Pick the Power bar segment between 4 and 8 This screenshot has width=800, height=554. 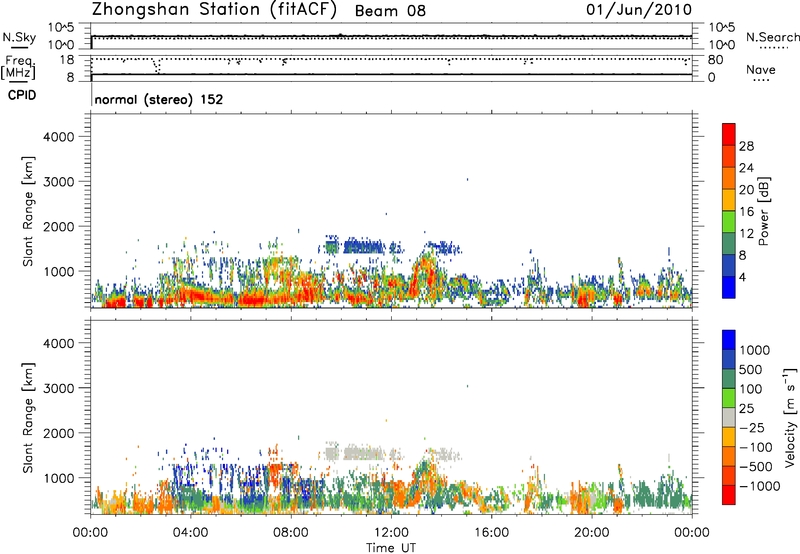click(729, 265)
